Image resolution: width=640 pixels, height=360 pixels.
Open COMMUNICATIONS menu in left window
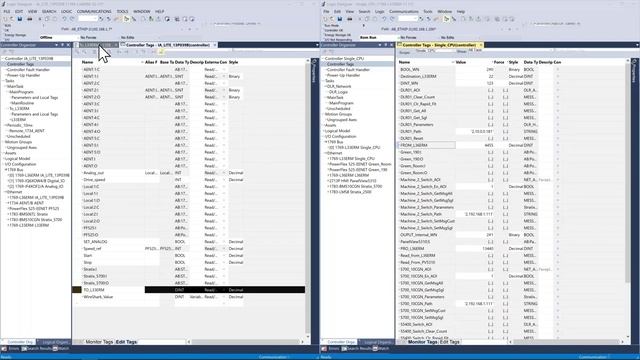pos(94,11)
